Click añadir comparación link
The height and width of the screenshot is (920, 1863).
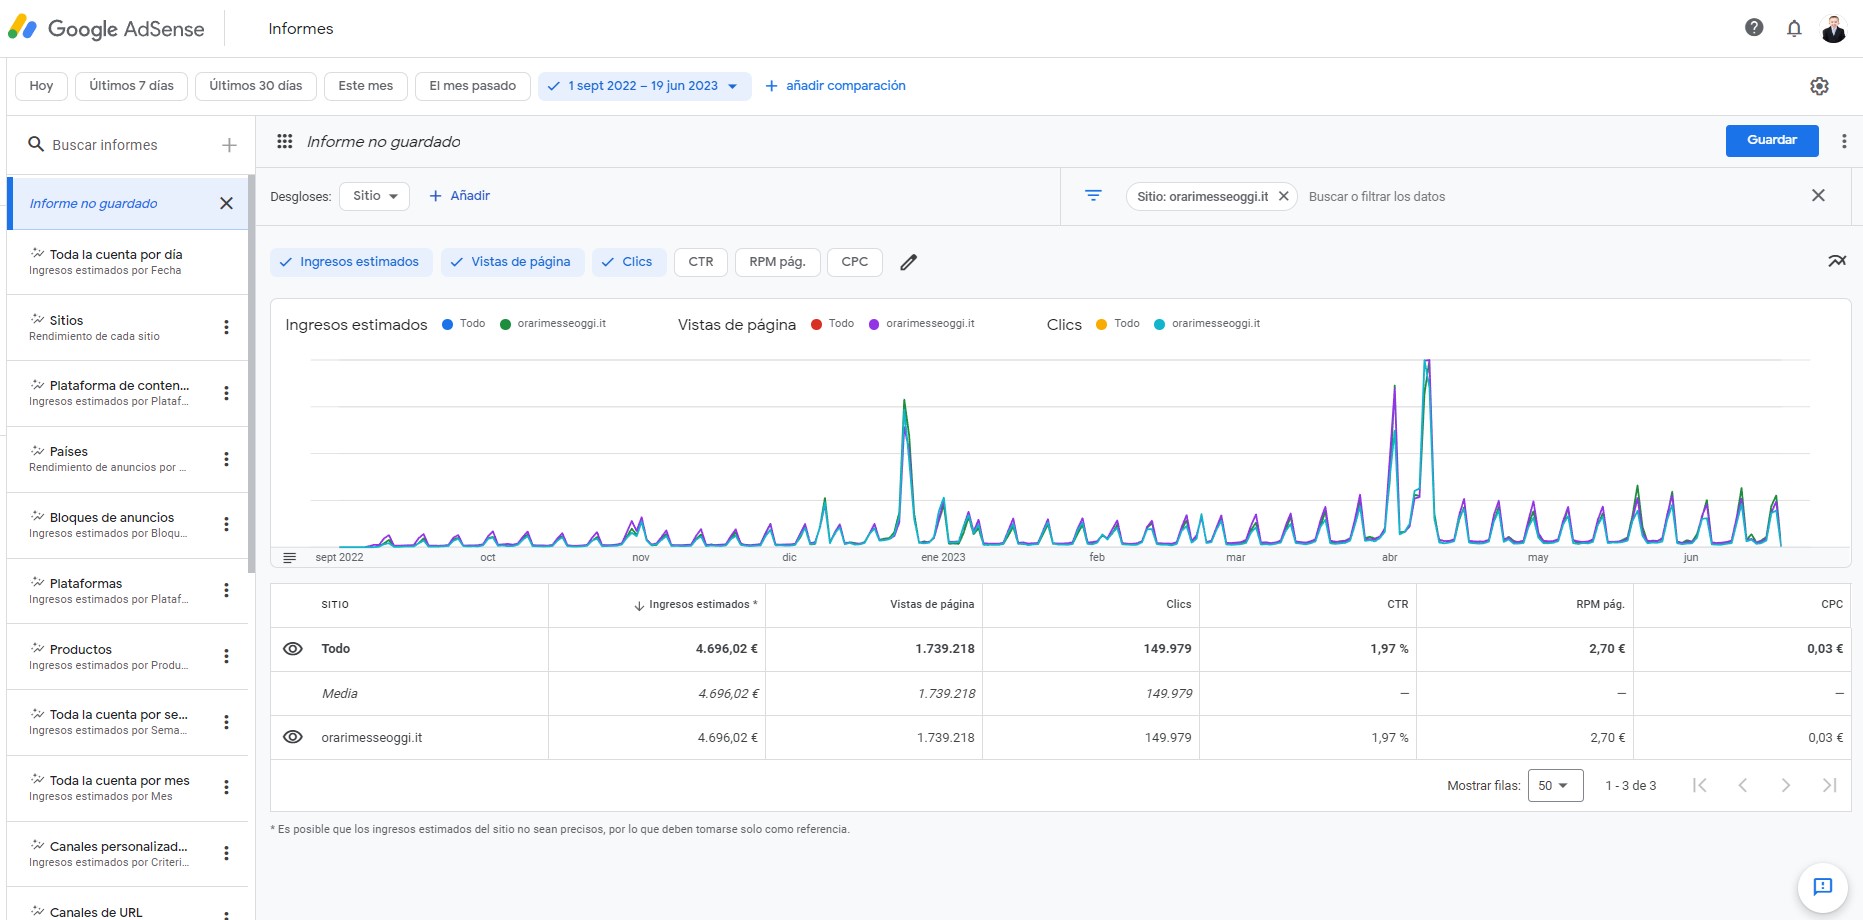click(x=836, y=86)
